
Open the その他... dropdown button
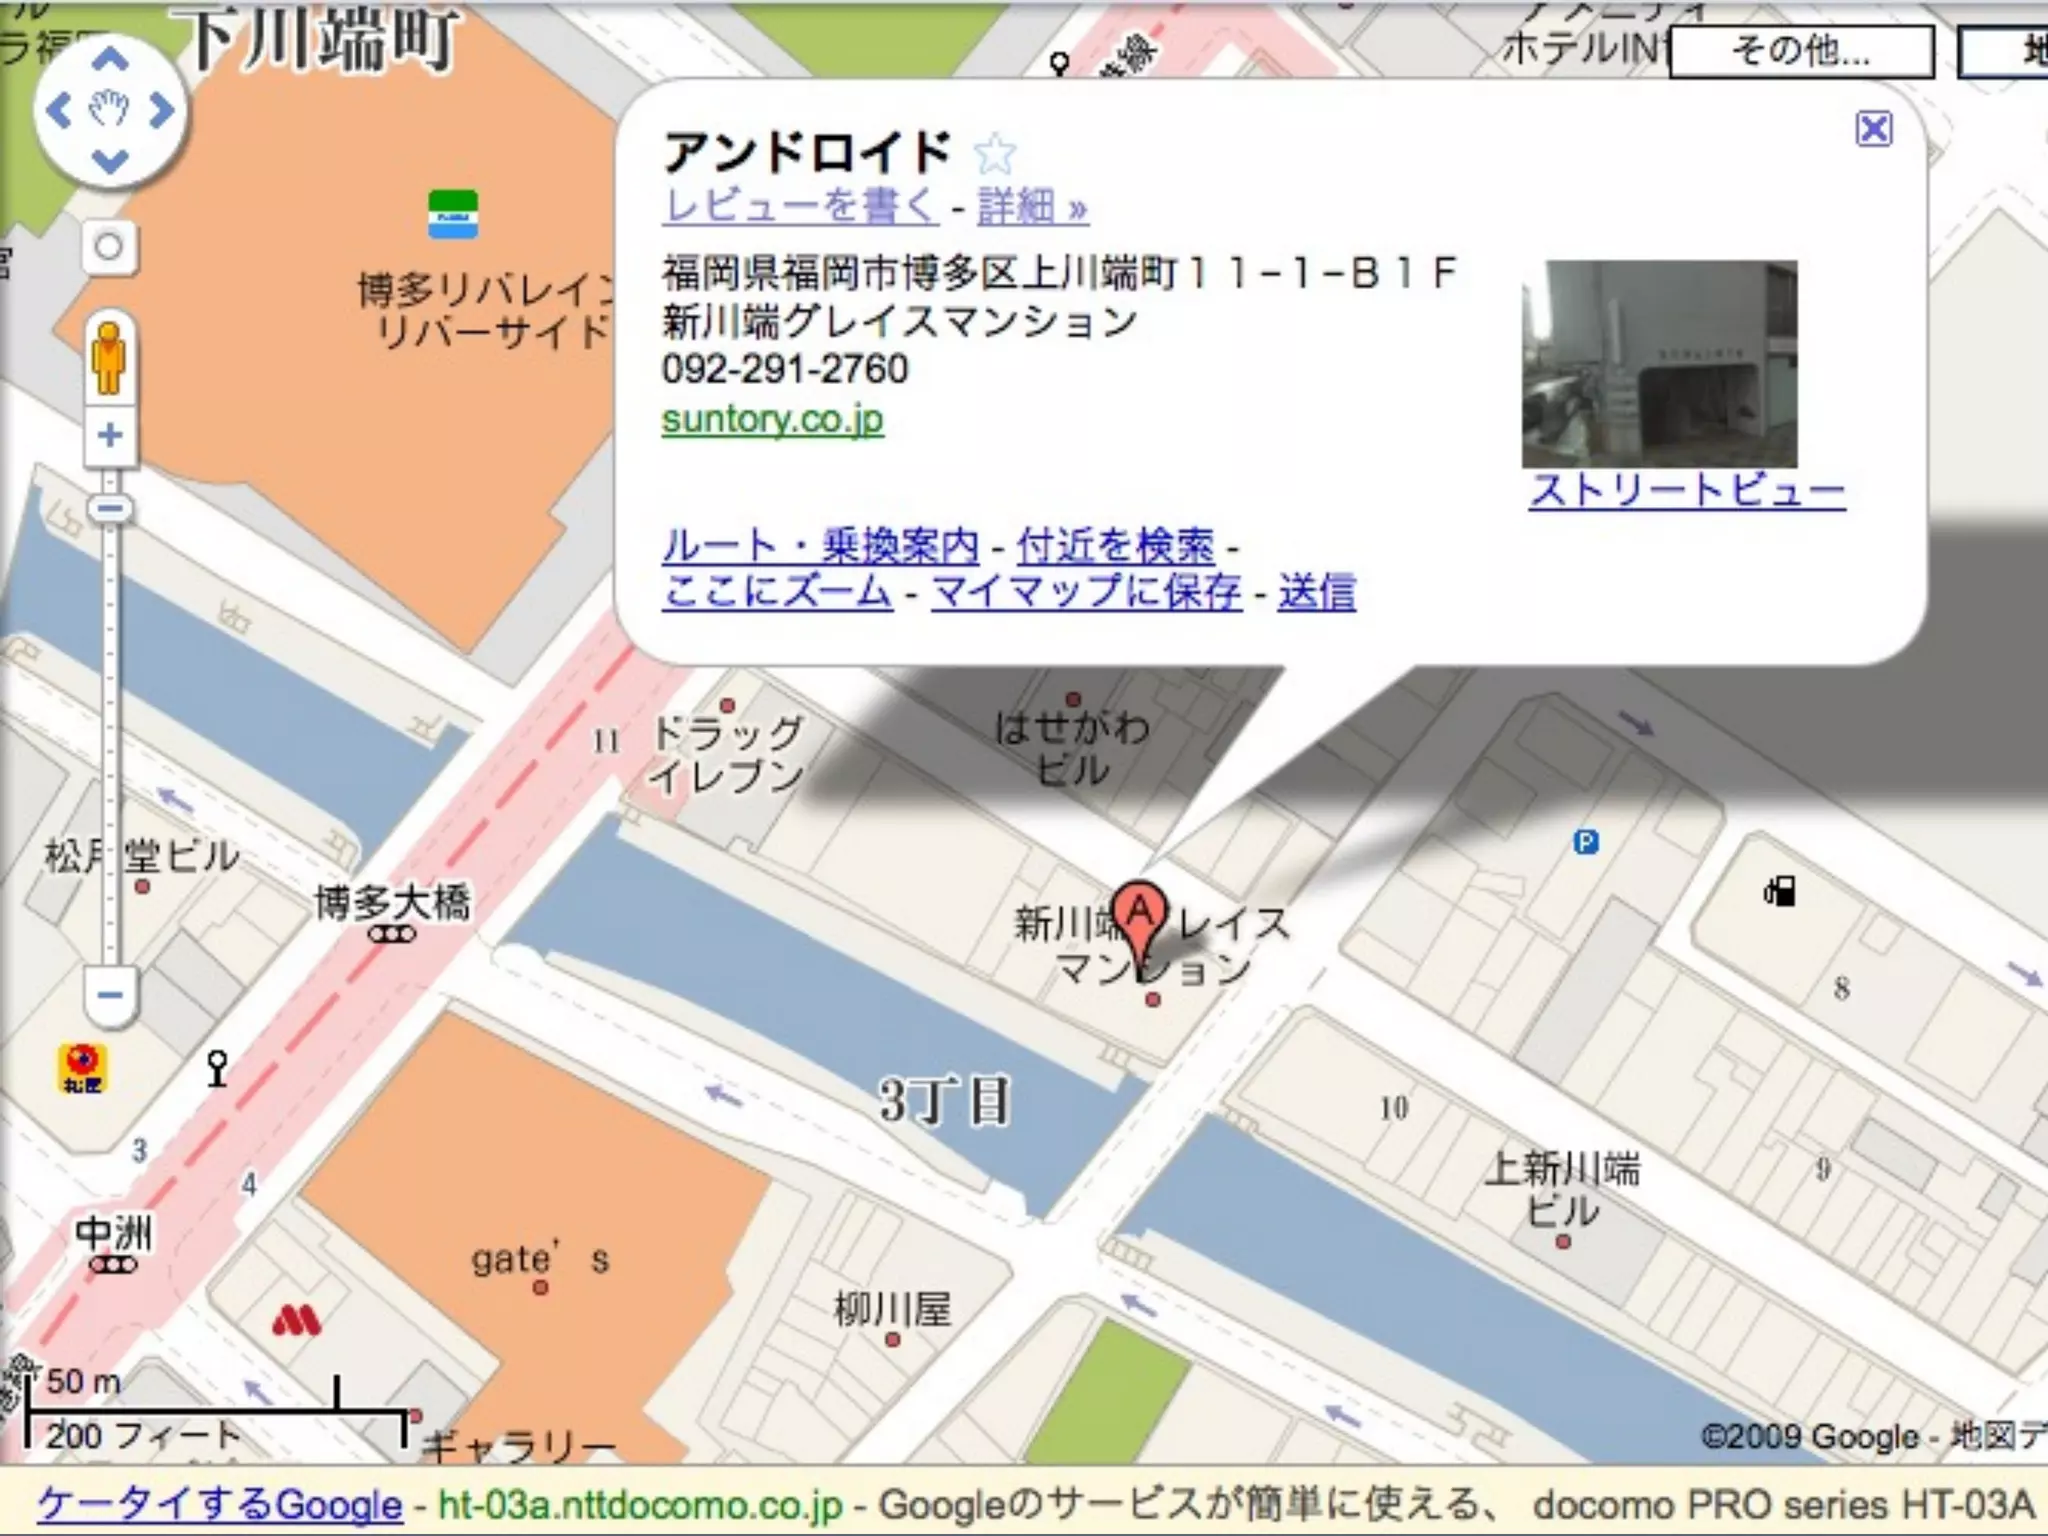[1801, 50]
